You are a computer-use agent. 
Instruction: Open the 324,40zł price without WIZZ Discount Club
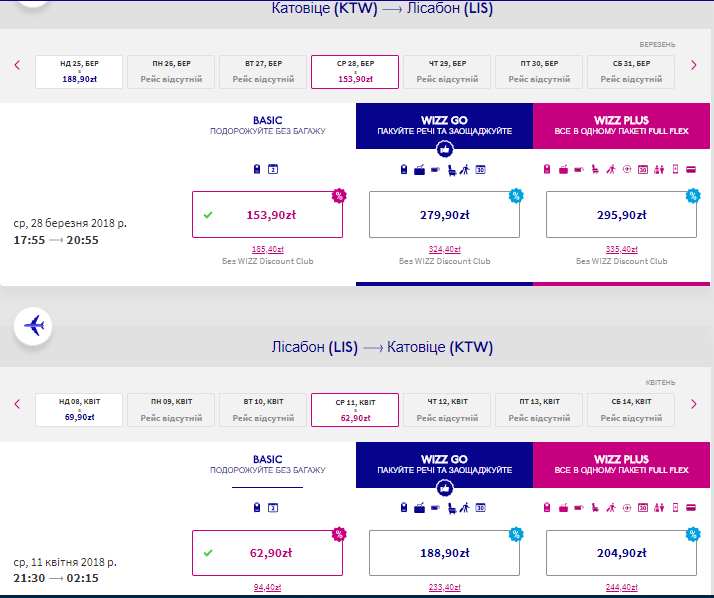(444, 249)
